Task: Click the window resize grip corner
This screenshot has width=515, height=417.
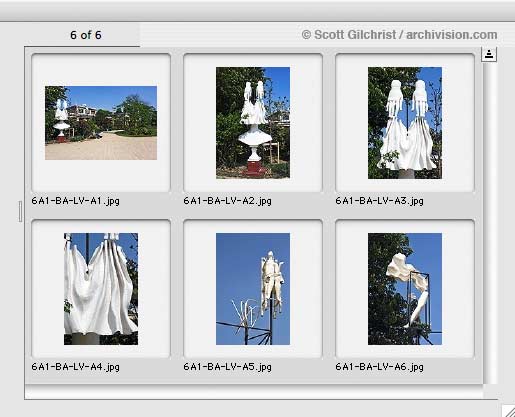Action: pyautogui.click(x=508, y=411)
